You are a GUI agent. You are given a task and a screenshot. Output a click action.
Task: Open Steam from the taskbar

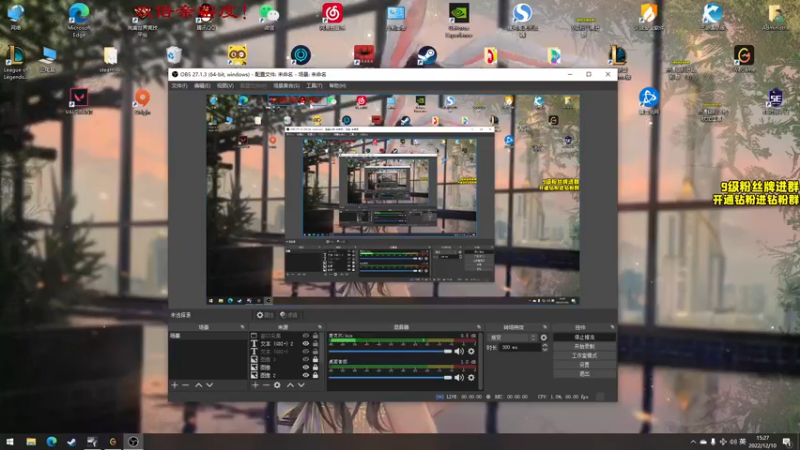[71, 441]
